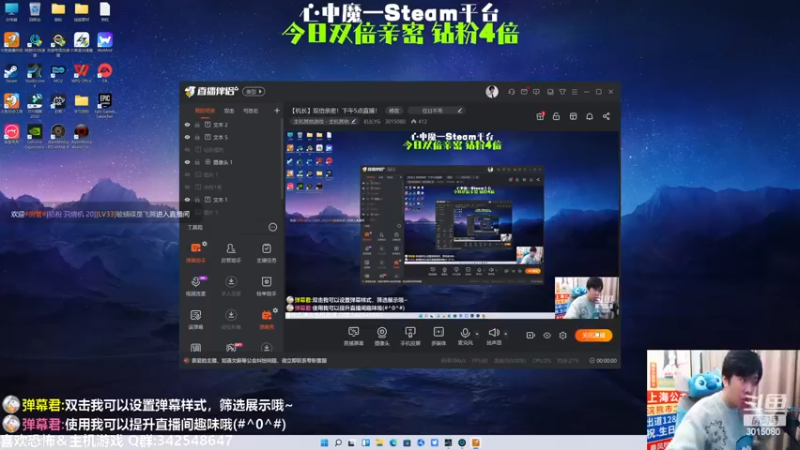Click the streamer avatar in title bar
This screenshot has height=450, width=800.
(x=492, y=92)
